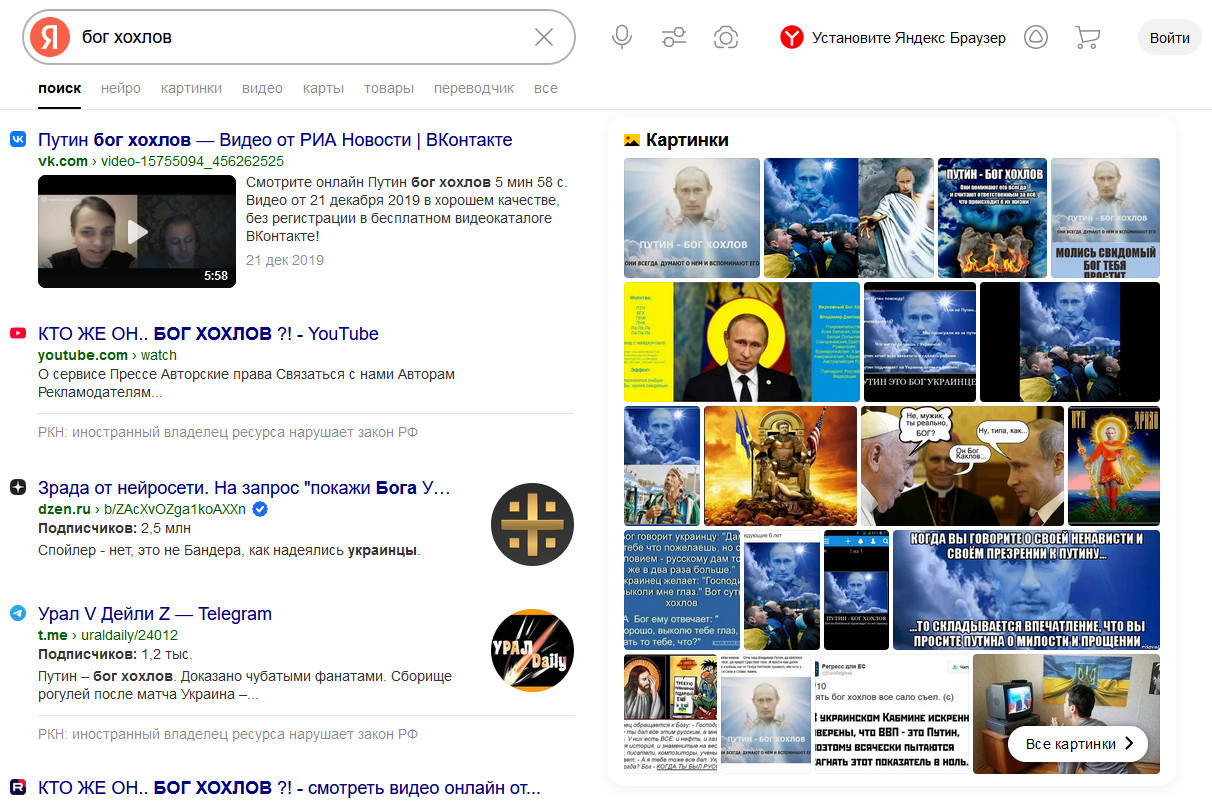Open image of man with yellow halo
Viewport: 1212px width, 801px height.
(x=742, y=342)
